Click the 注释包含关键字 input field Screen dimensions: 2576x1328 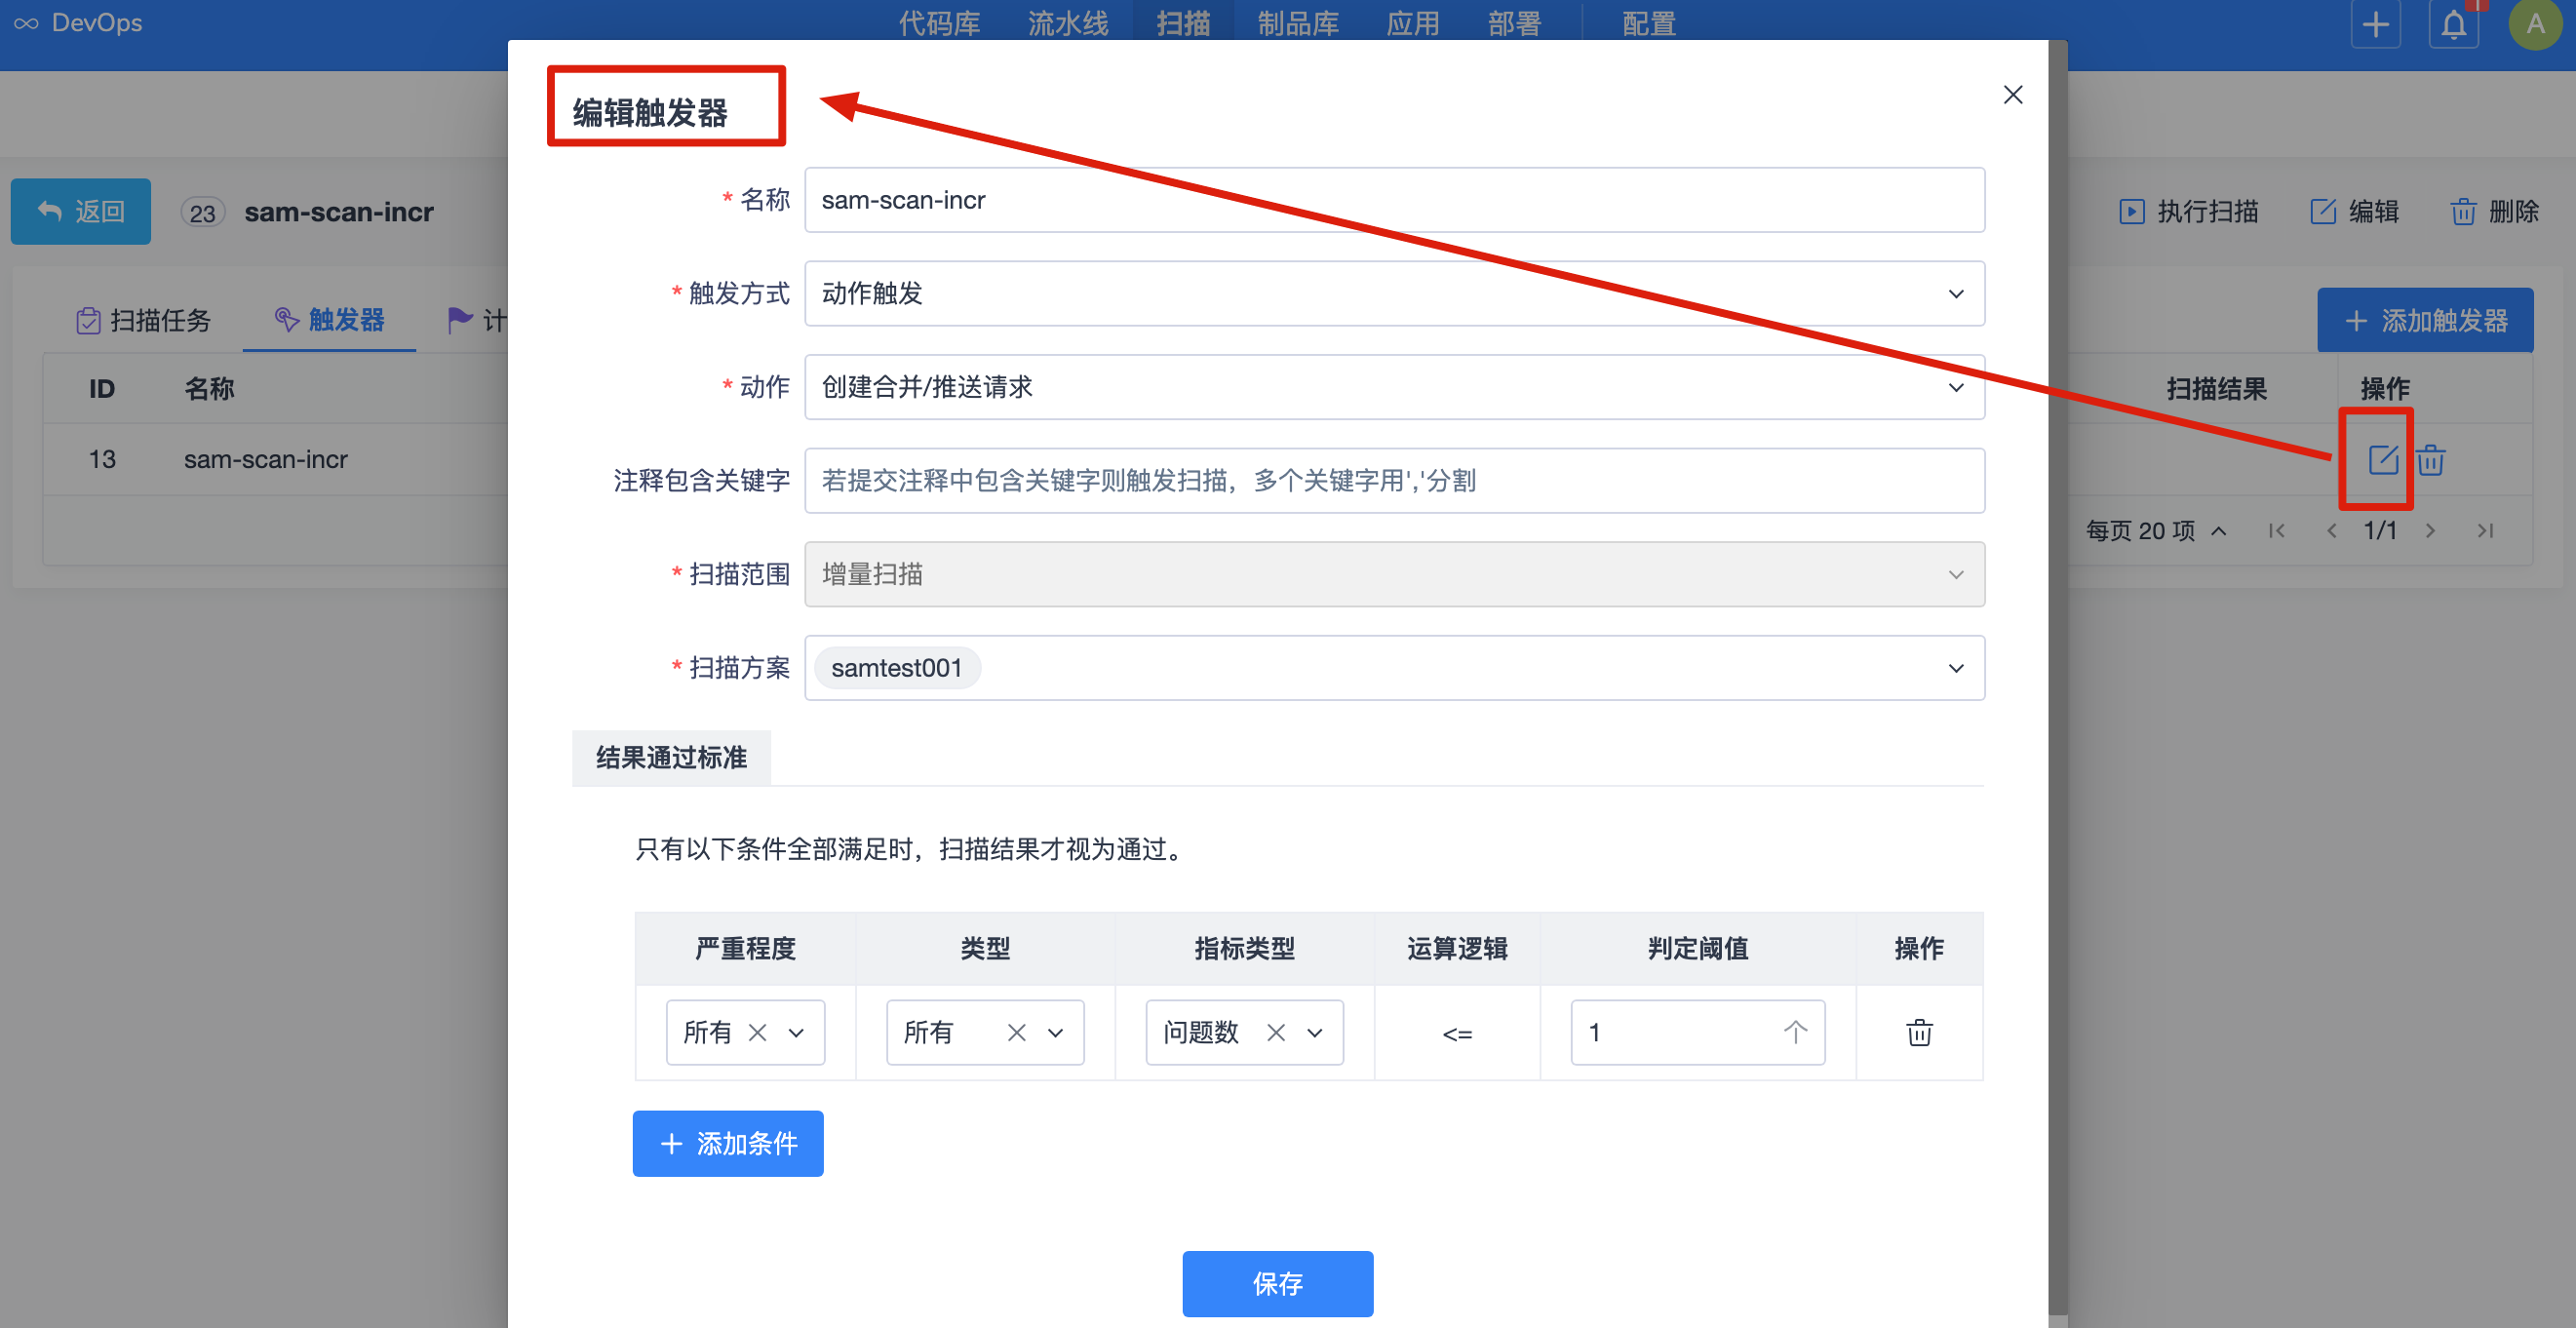(x=1394, y=481)
